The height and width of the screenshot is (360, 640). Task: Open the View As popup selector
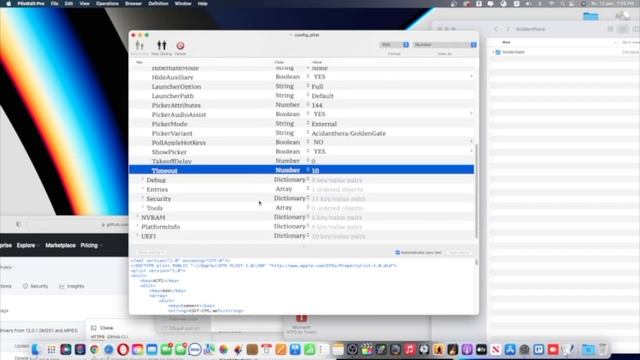pos(444,44)
